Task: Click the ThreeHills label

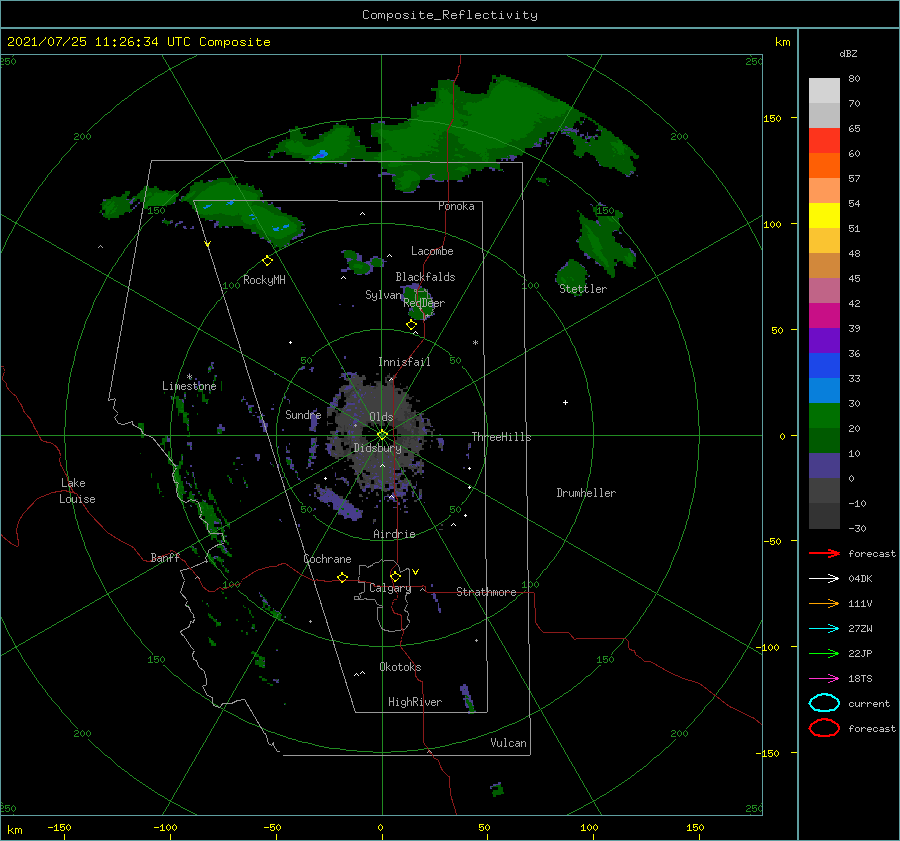Action: pyautogui.click(x=502, y=437)
